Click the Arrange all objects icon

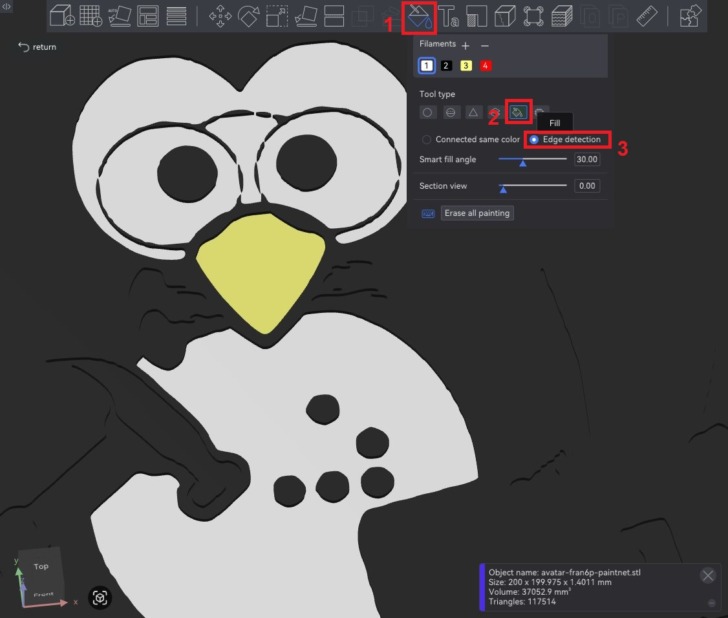148,16
